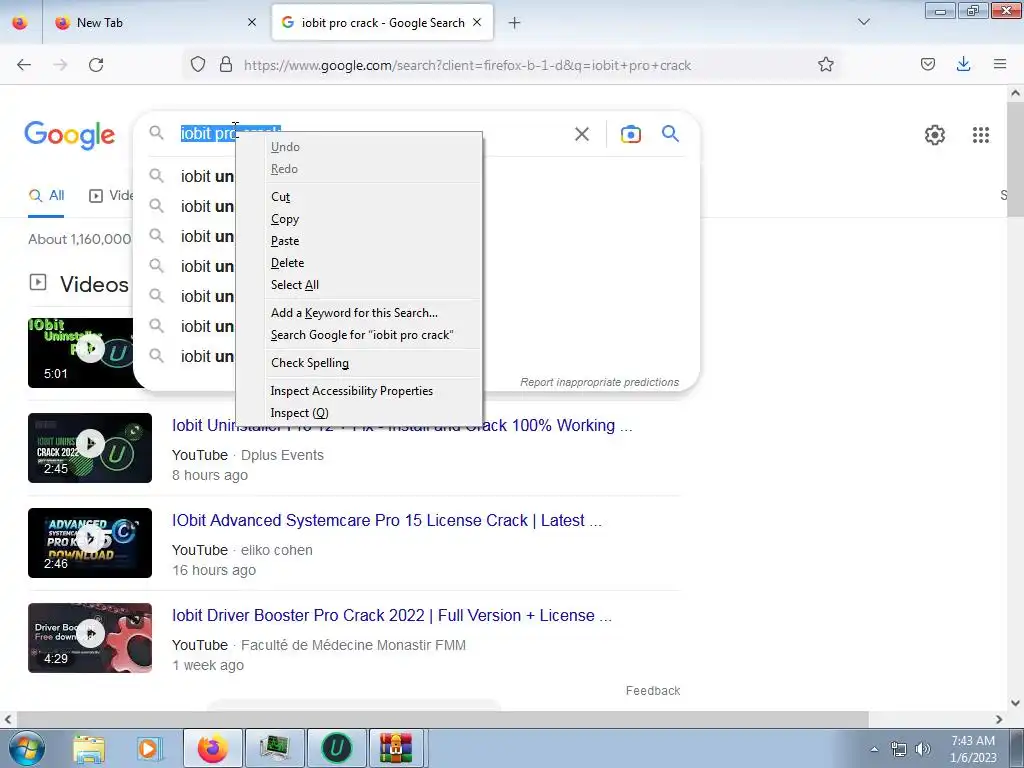This screenshot has height=768, width=1024.
Task: Search by image camera icon
Action: [630, 134]
